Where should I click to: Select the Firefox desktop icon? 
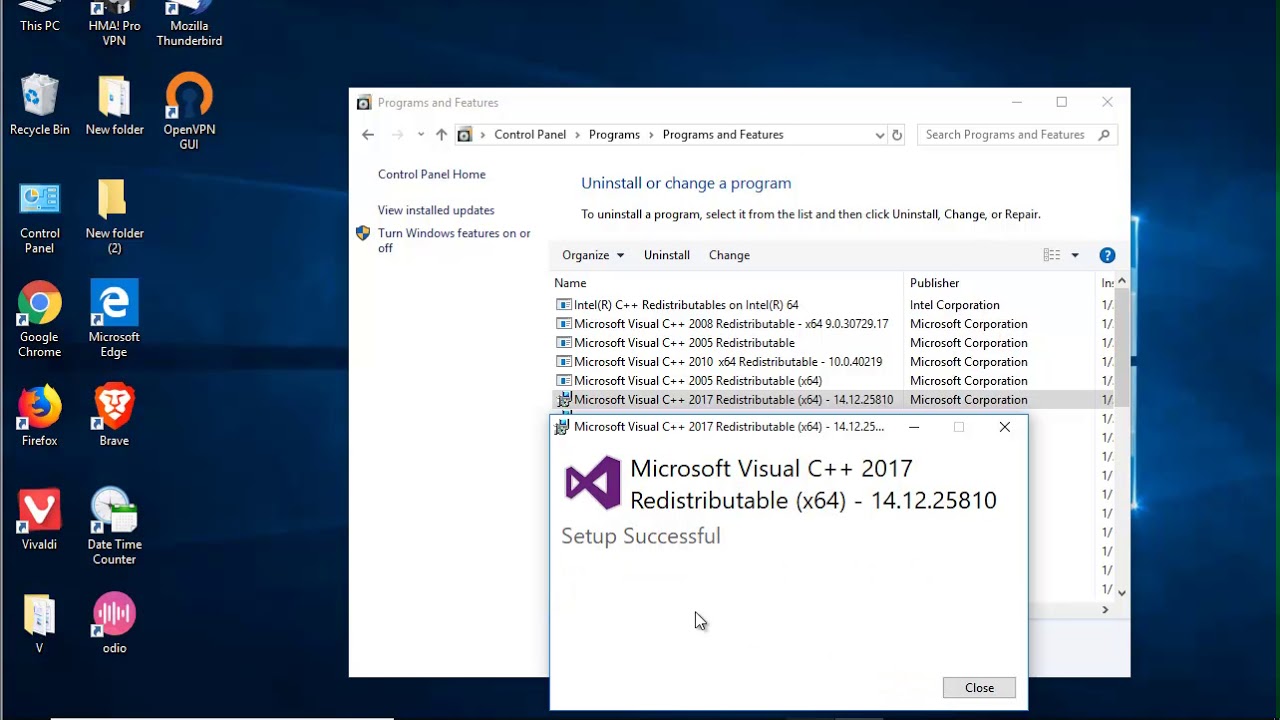pyautogui.click(x=39, y=415)
